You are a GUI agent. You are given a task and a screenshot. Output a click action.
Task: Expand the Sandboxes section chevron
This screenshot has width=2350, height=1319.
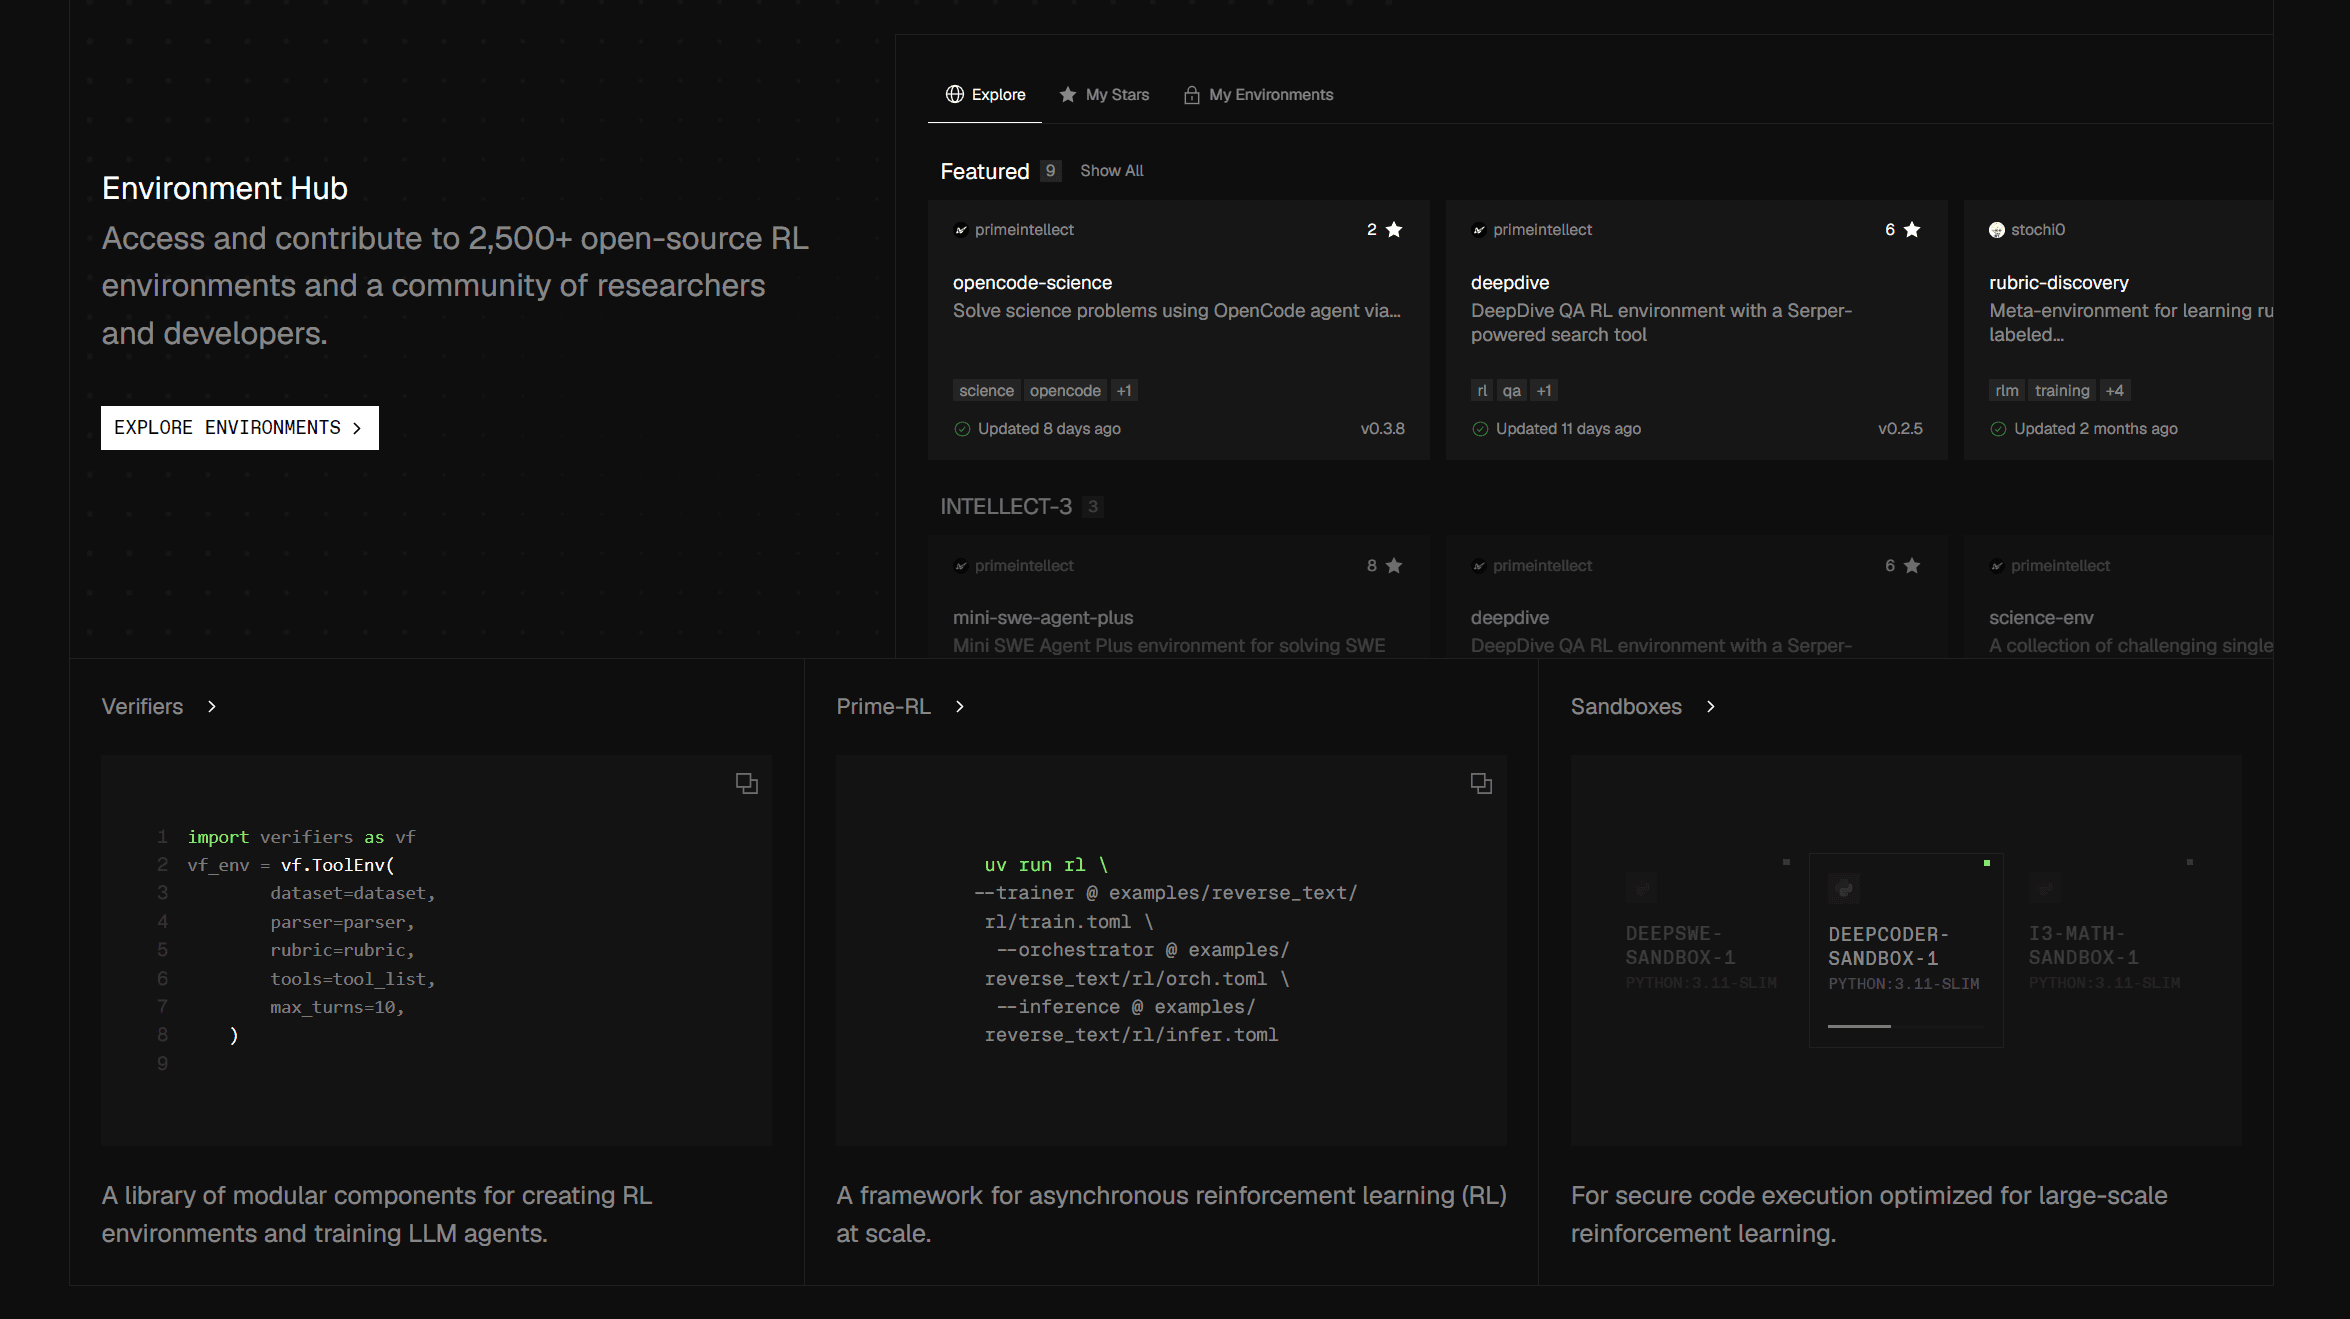[x=1711, y=707]
